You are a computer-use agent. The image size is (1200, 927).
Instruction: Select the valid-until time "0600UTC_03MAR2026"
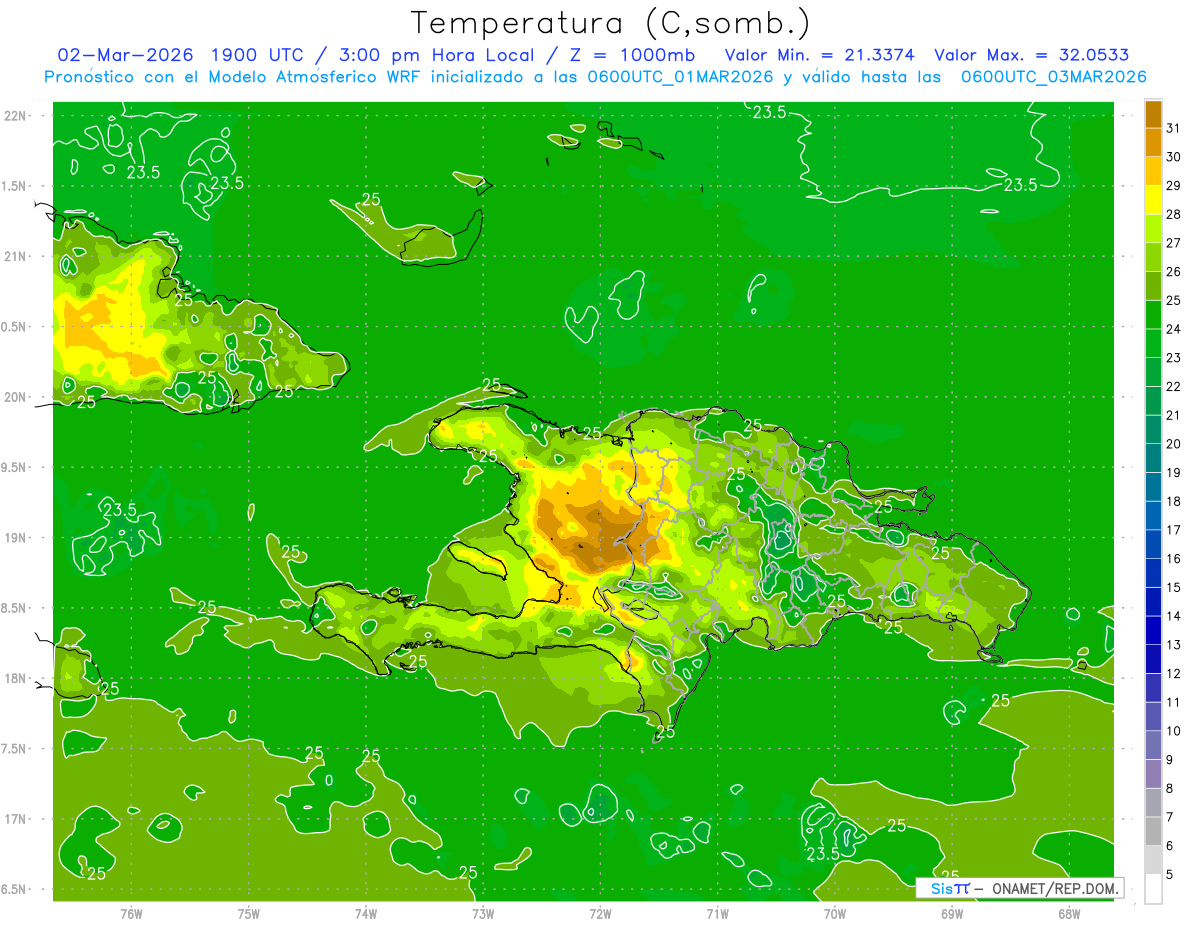(x=1053, y=76)
